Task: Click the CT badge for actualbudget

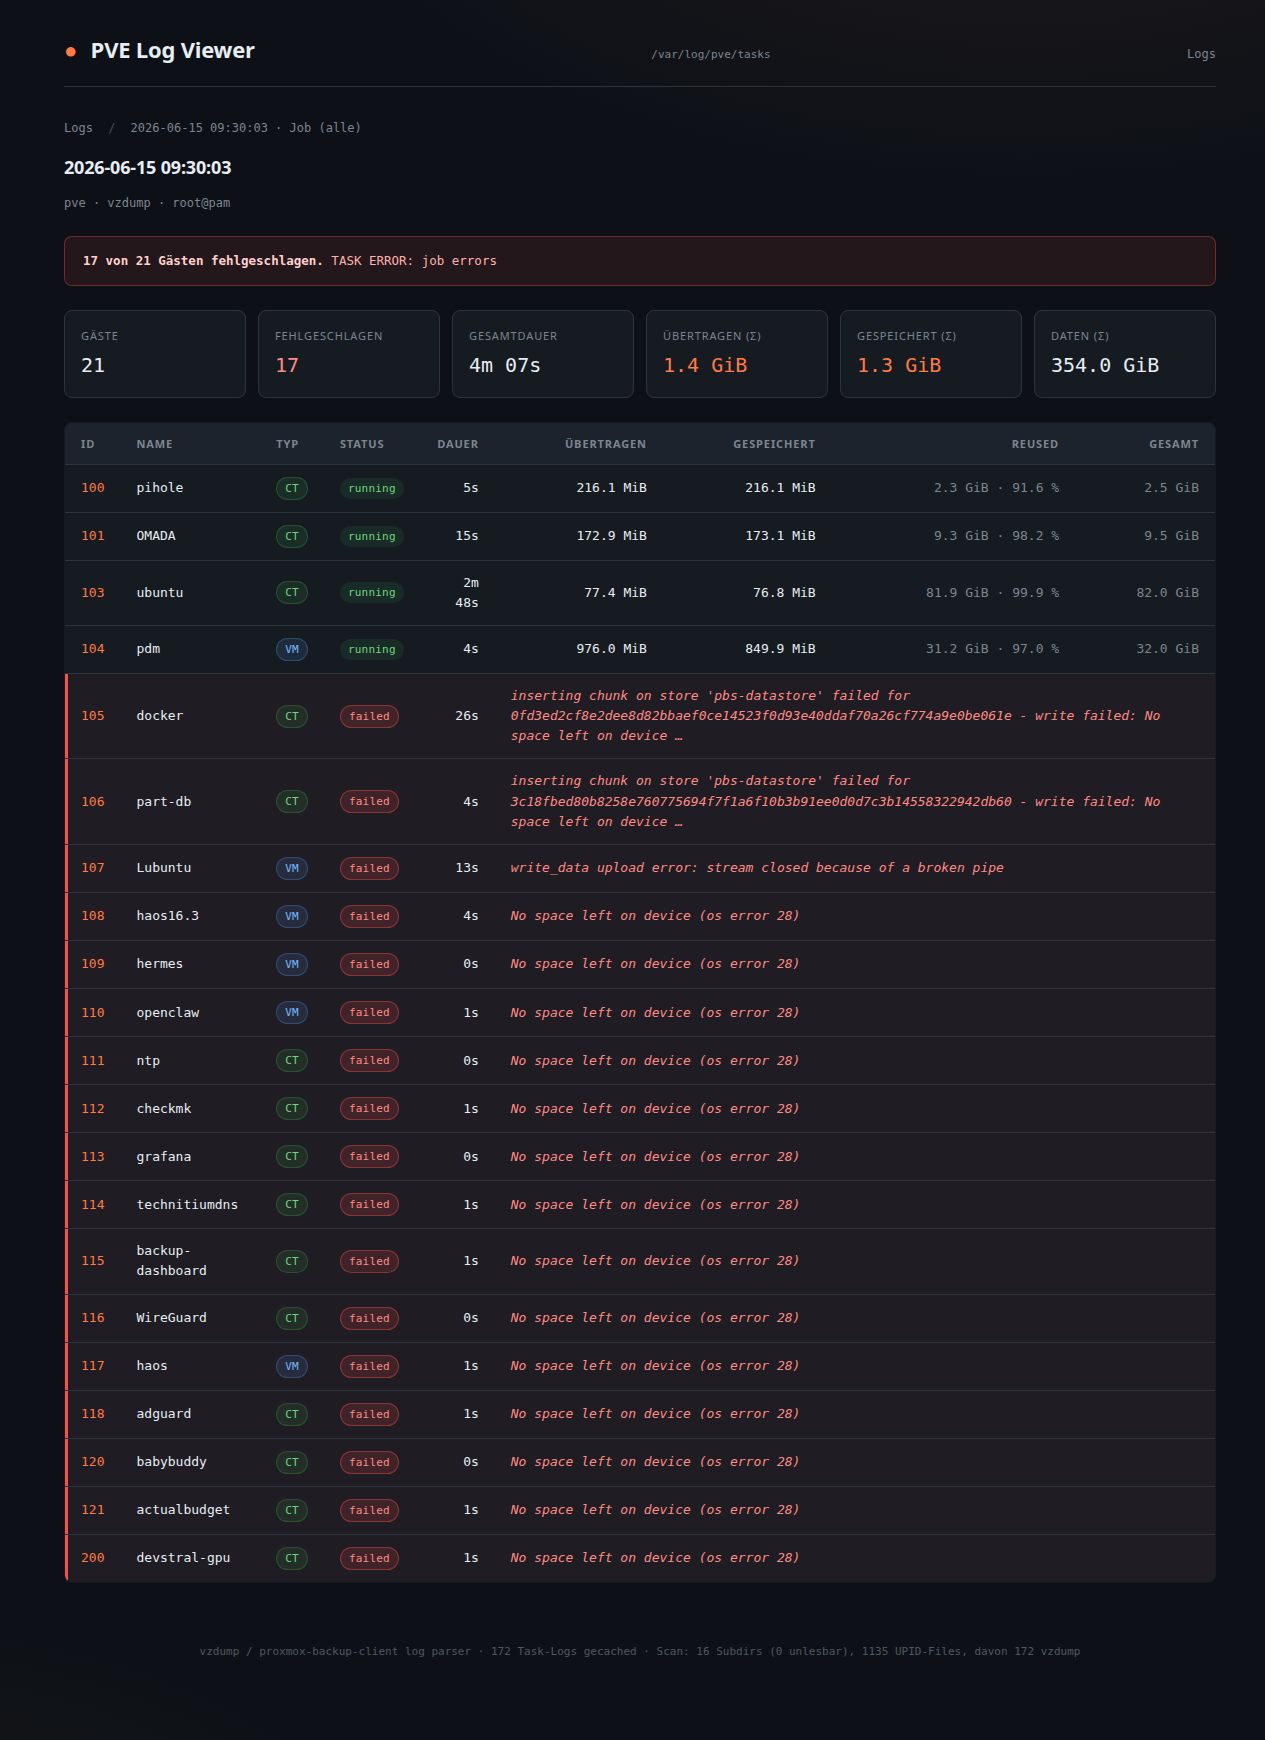Action: point(292,1510)
